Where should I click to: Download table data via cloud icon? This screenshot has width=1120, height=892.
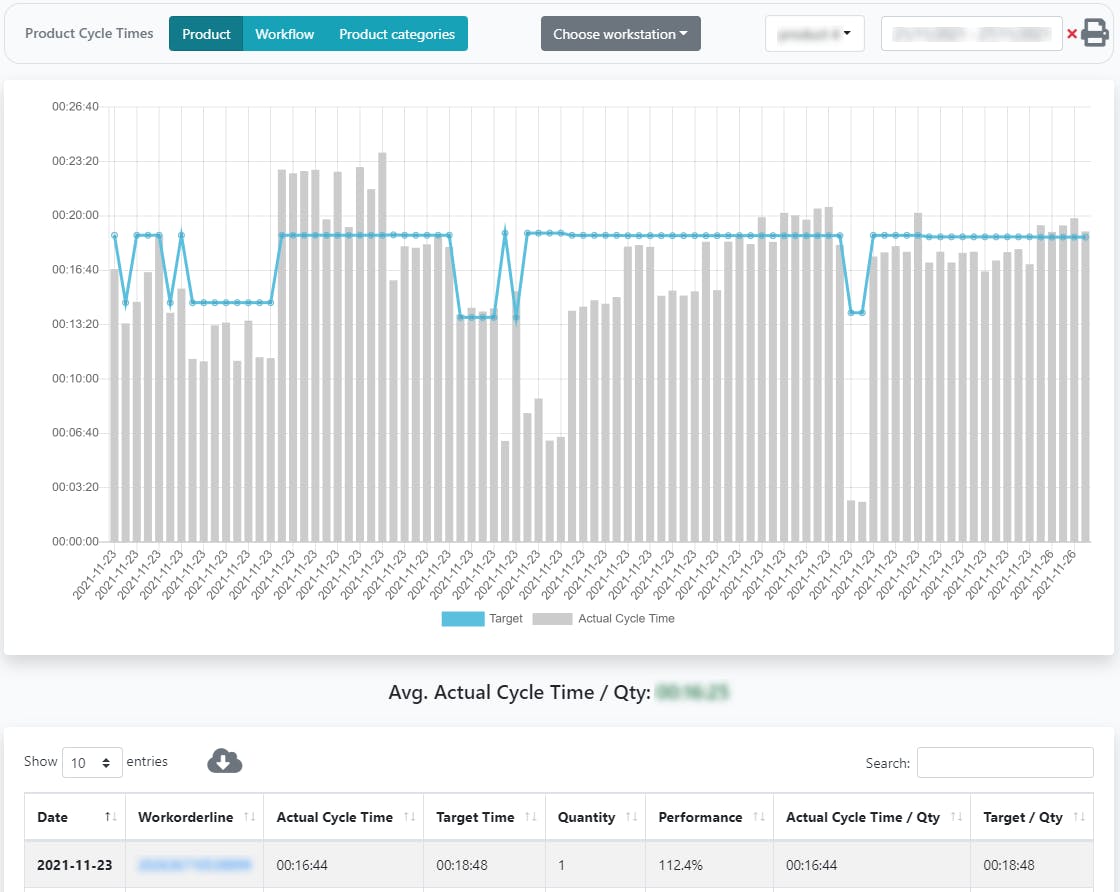(224, 761)
